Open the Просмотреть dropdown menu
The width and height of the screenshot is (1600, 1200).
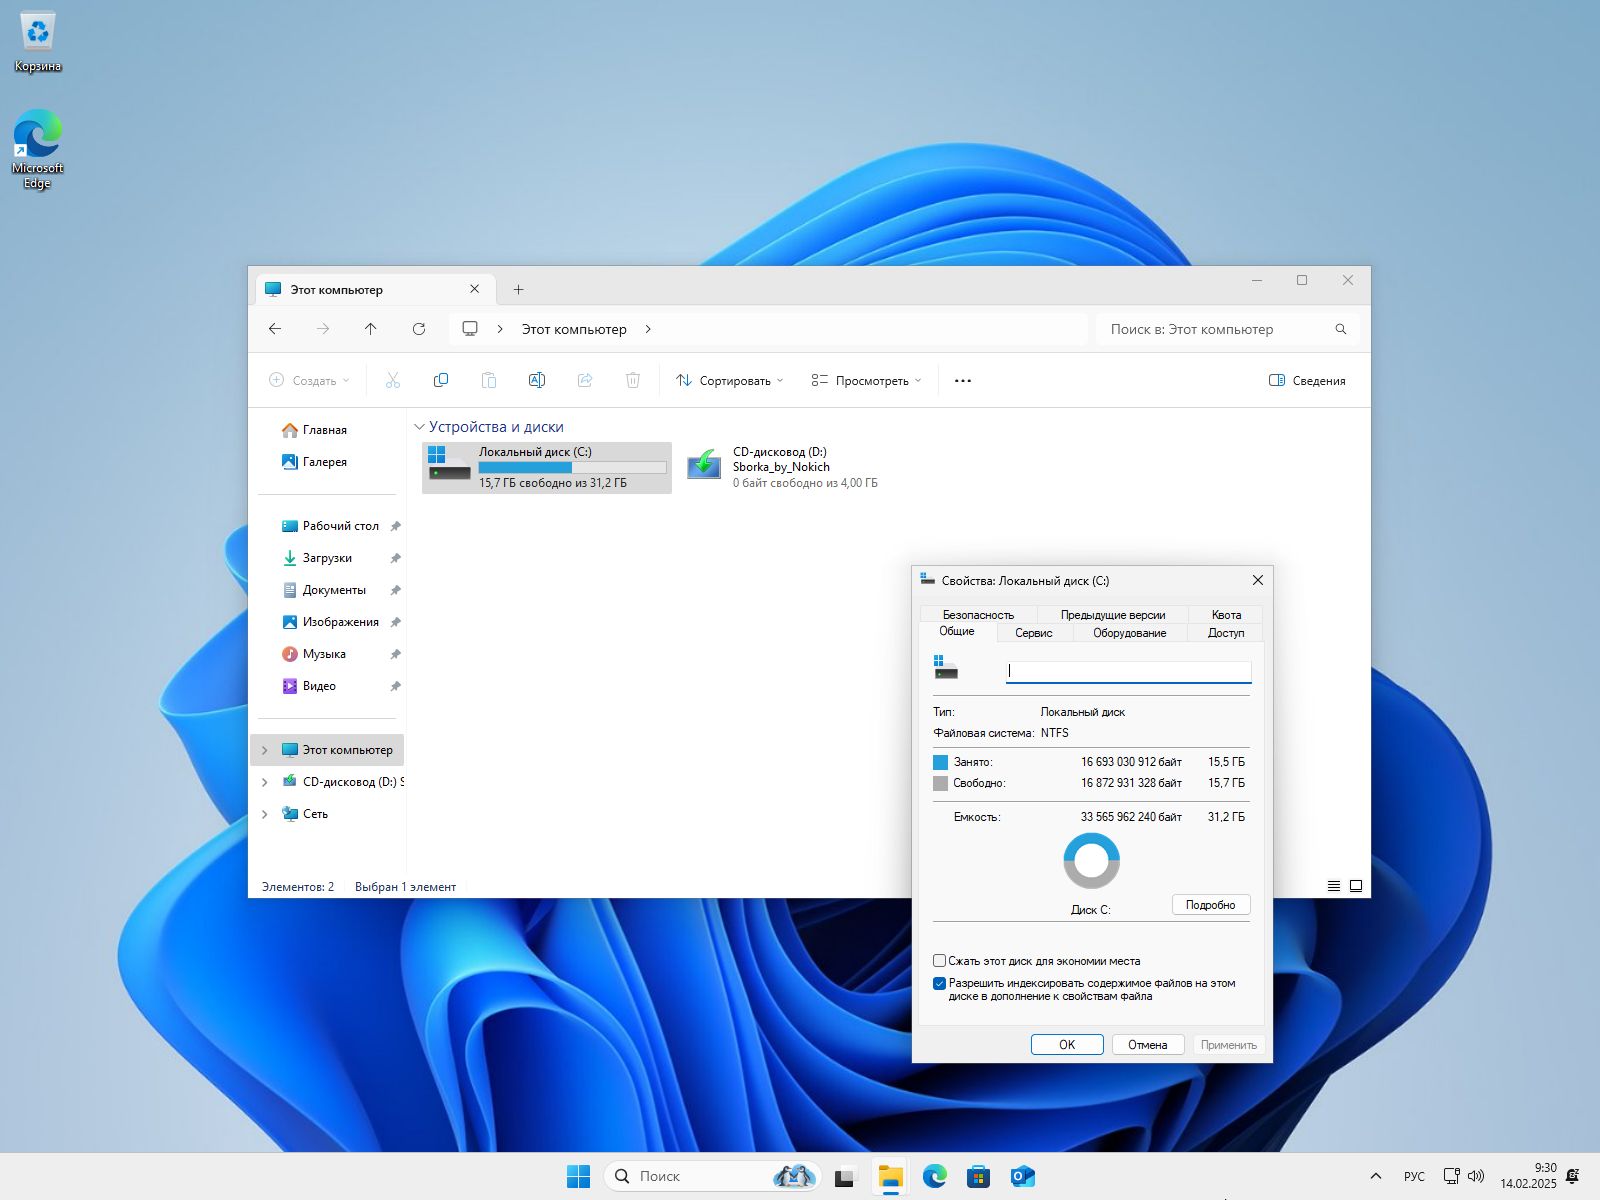coord(865,380)
